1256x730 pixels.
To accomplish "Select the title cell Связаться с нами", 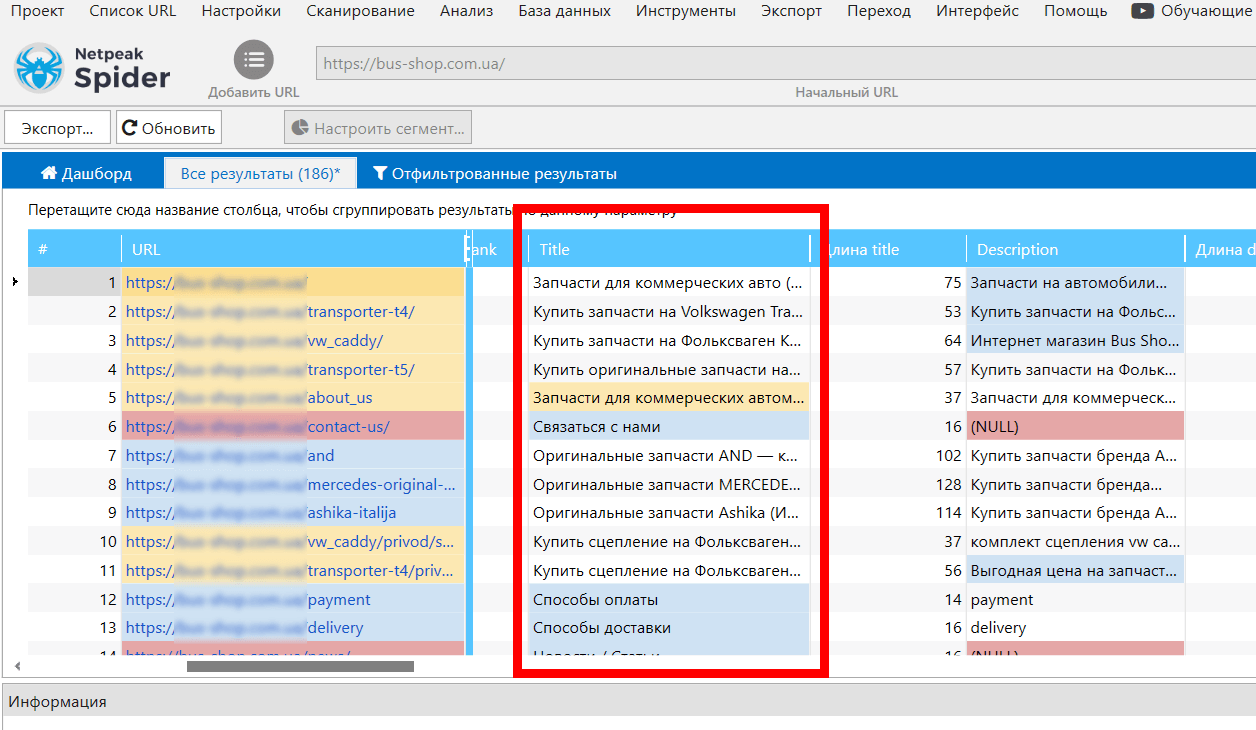I will [x=669, y=426].
